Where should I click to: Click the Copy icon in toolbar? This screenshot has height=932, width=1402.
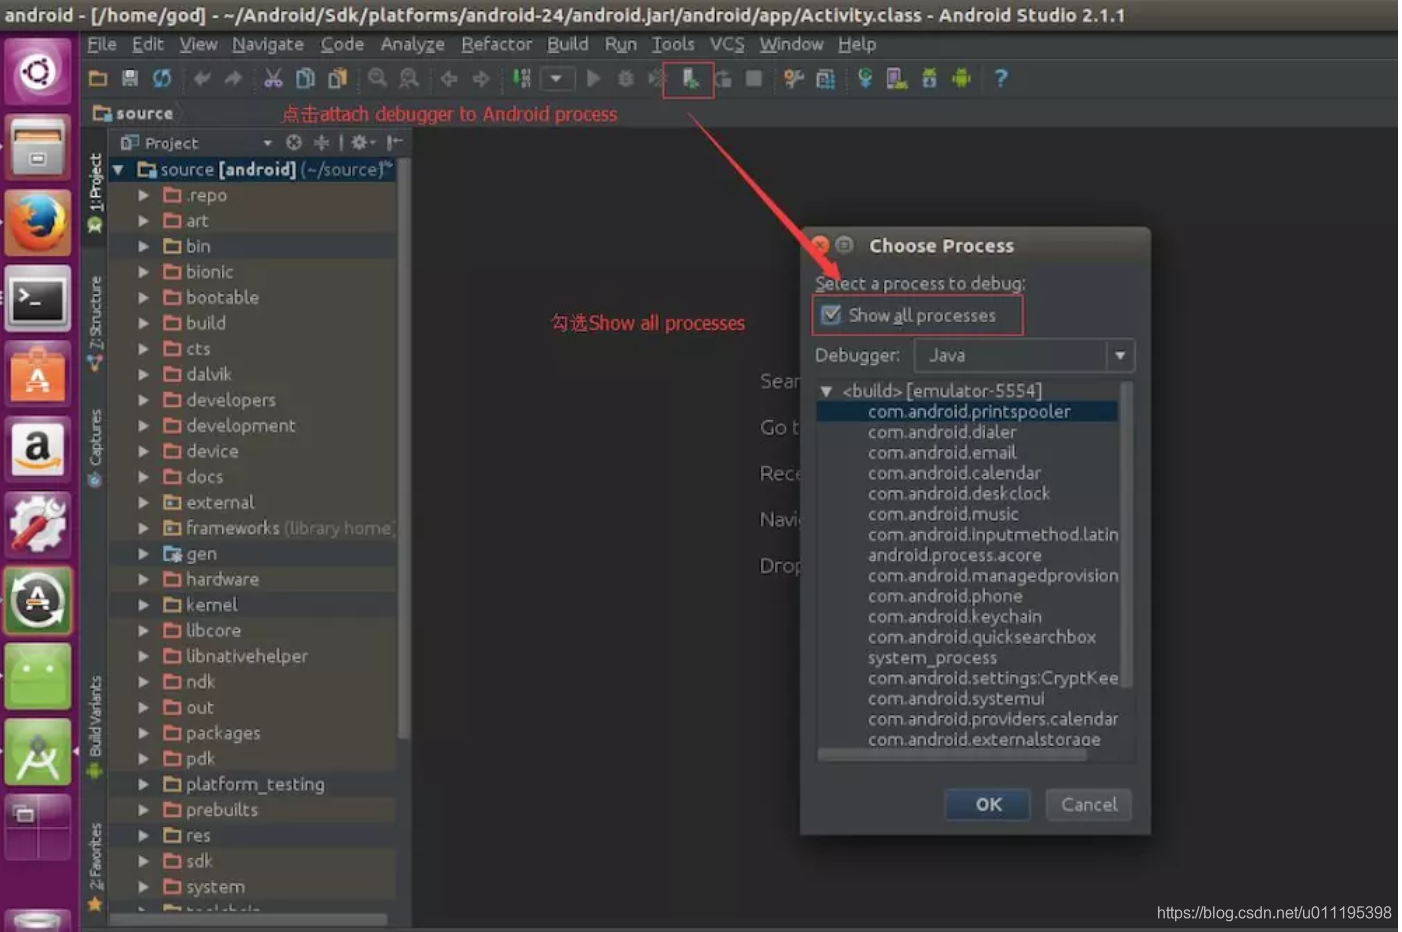[x=305, y=78]
